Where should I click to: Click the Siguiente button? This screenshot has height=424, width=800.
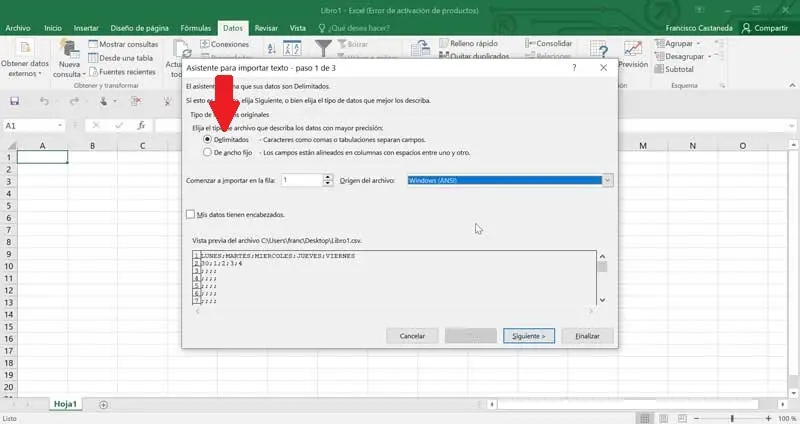(x=528, y=336)
